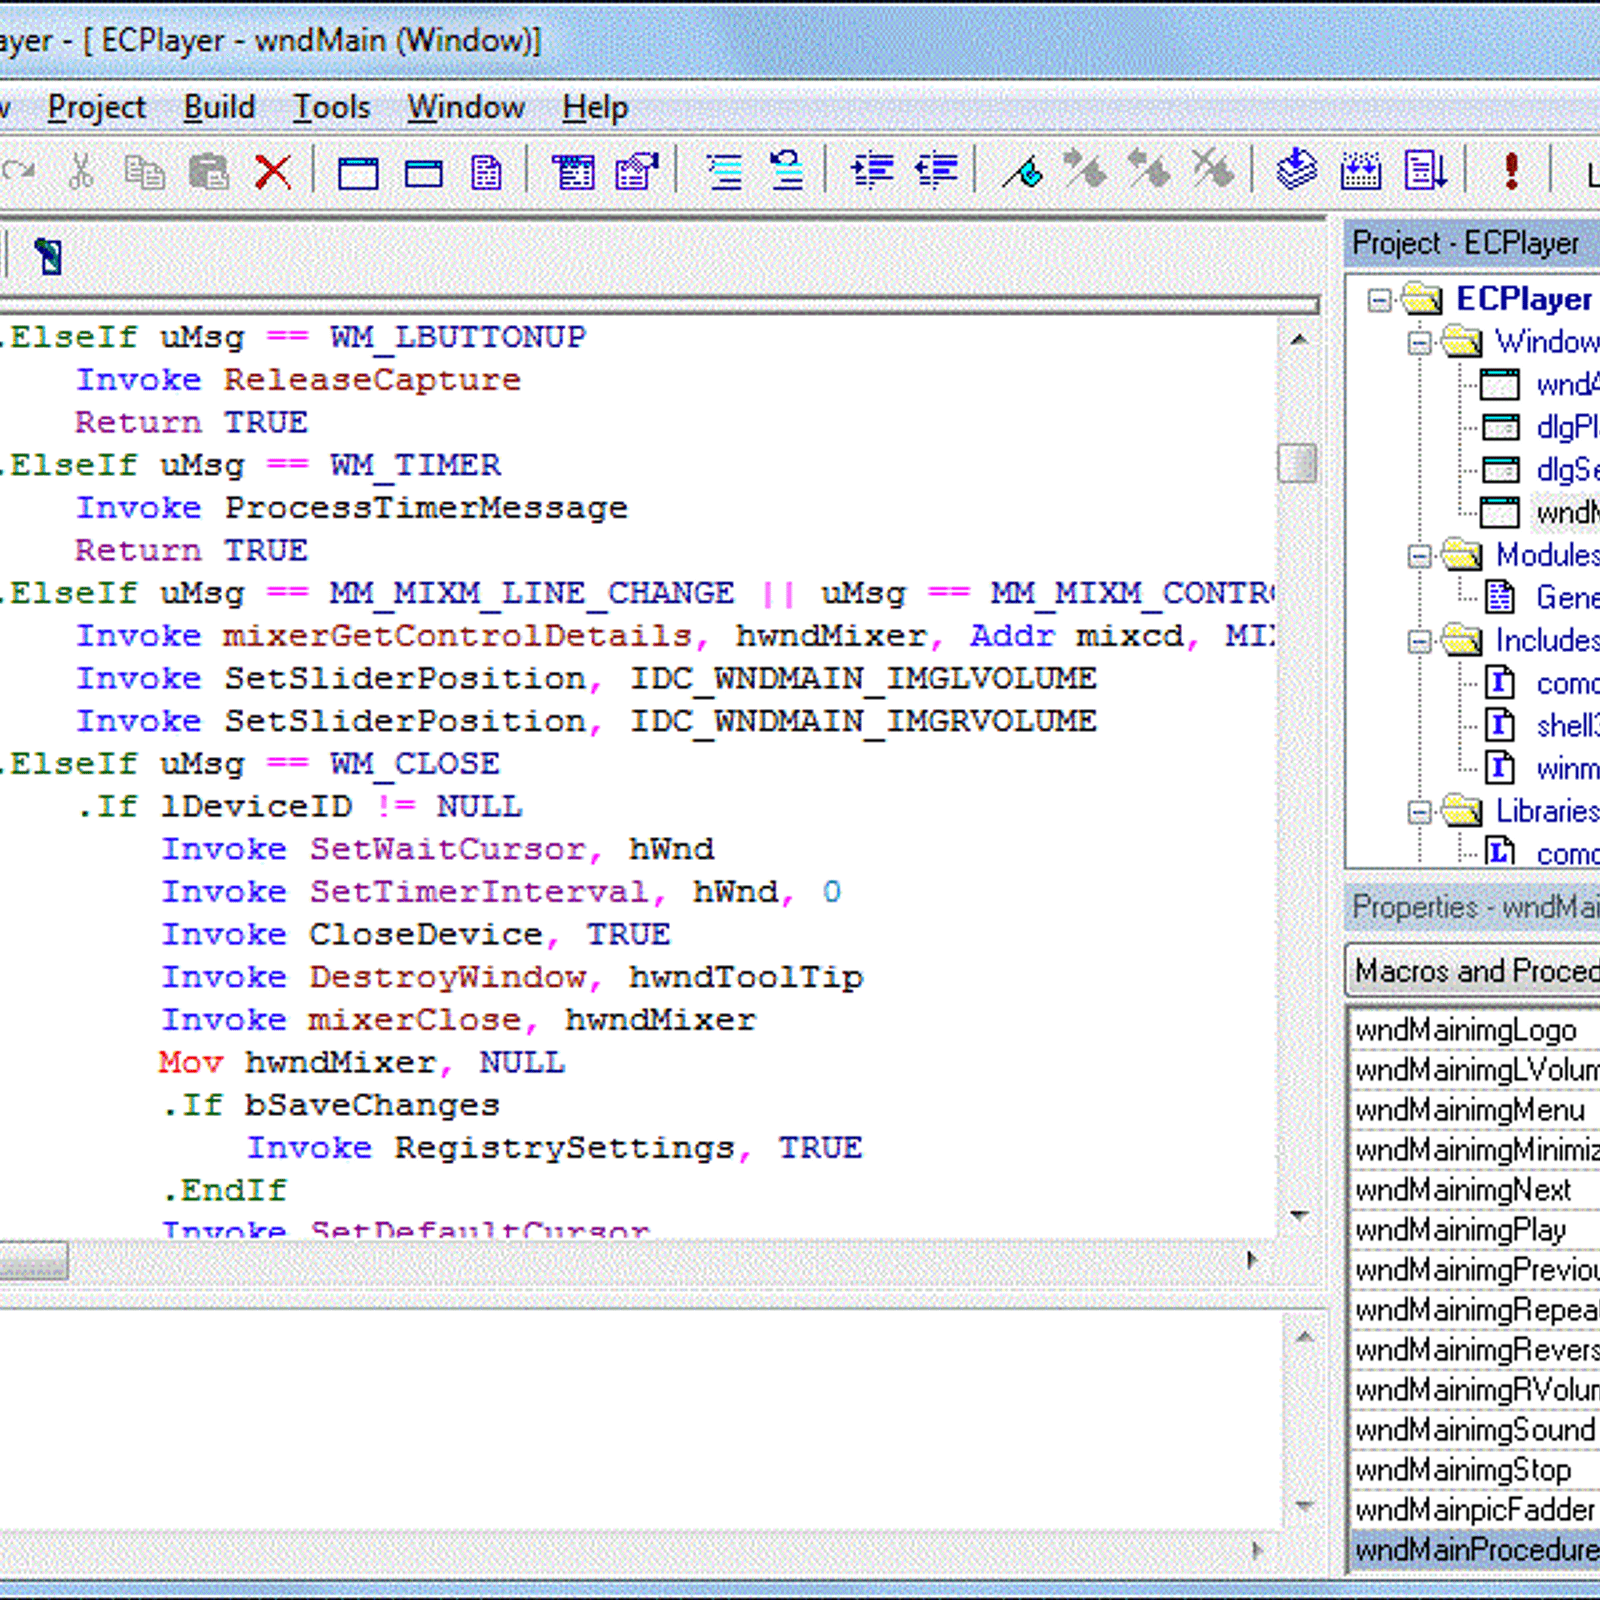Open the Window menu
The height and width of the screenshot is (1600, 1600).
pyautogui.click(x=465, y=107)
